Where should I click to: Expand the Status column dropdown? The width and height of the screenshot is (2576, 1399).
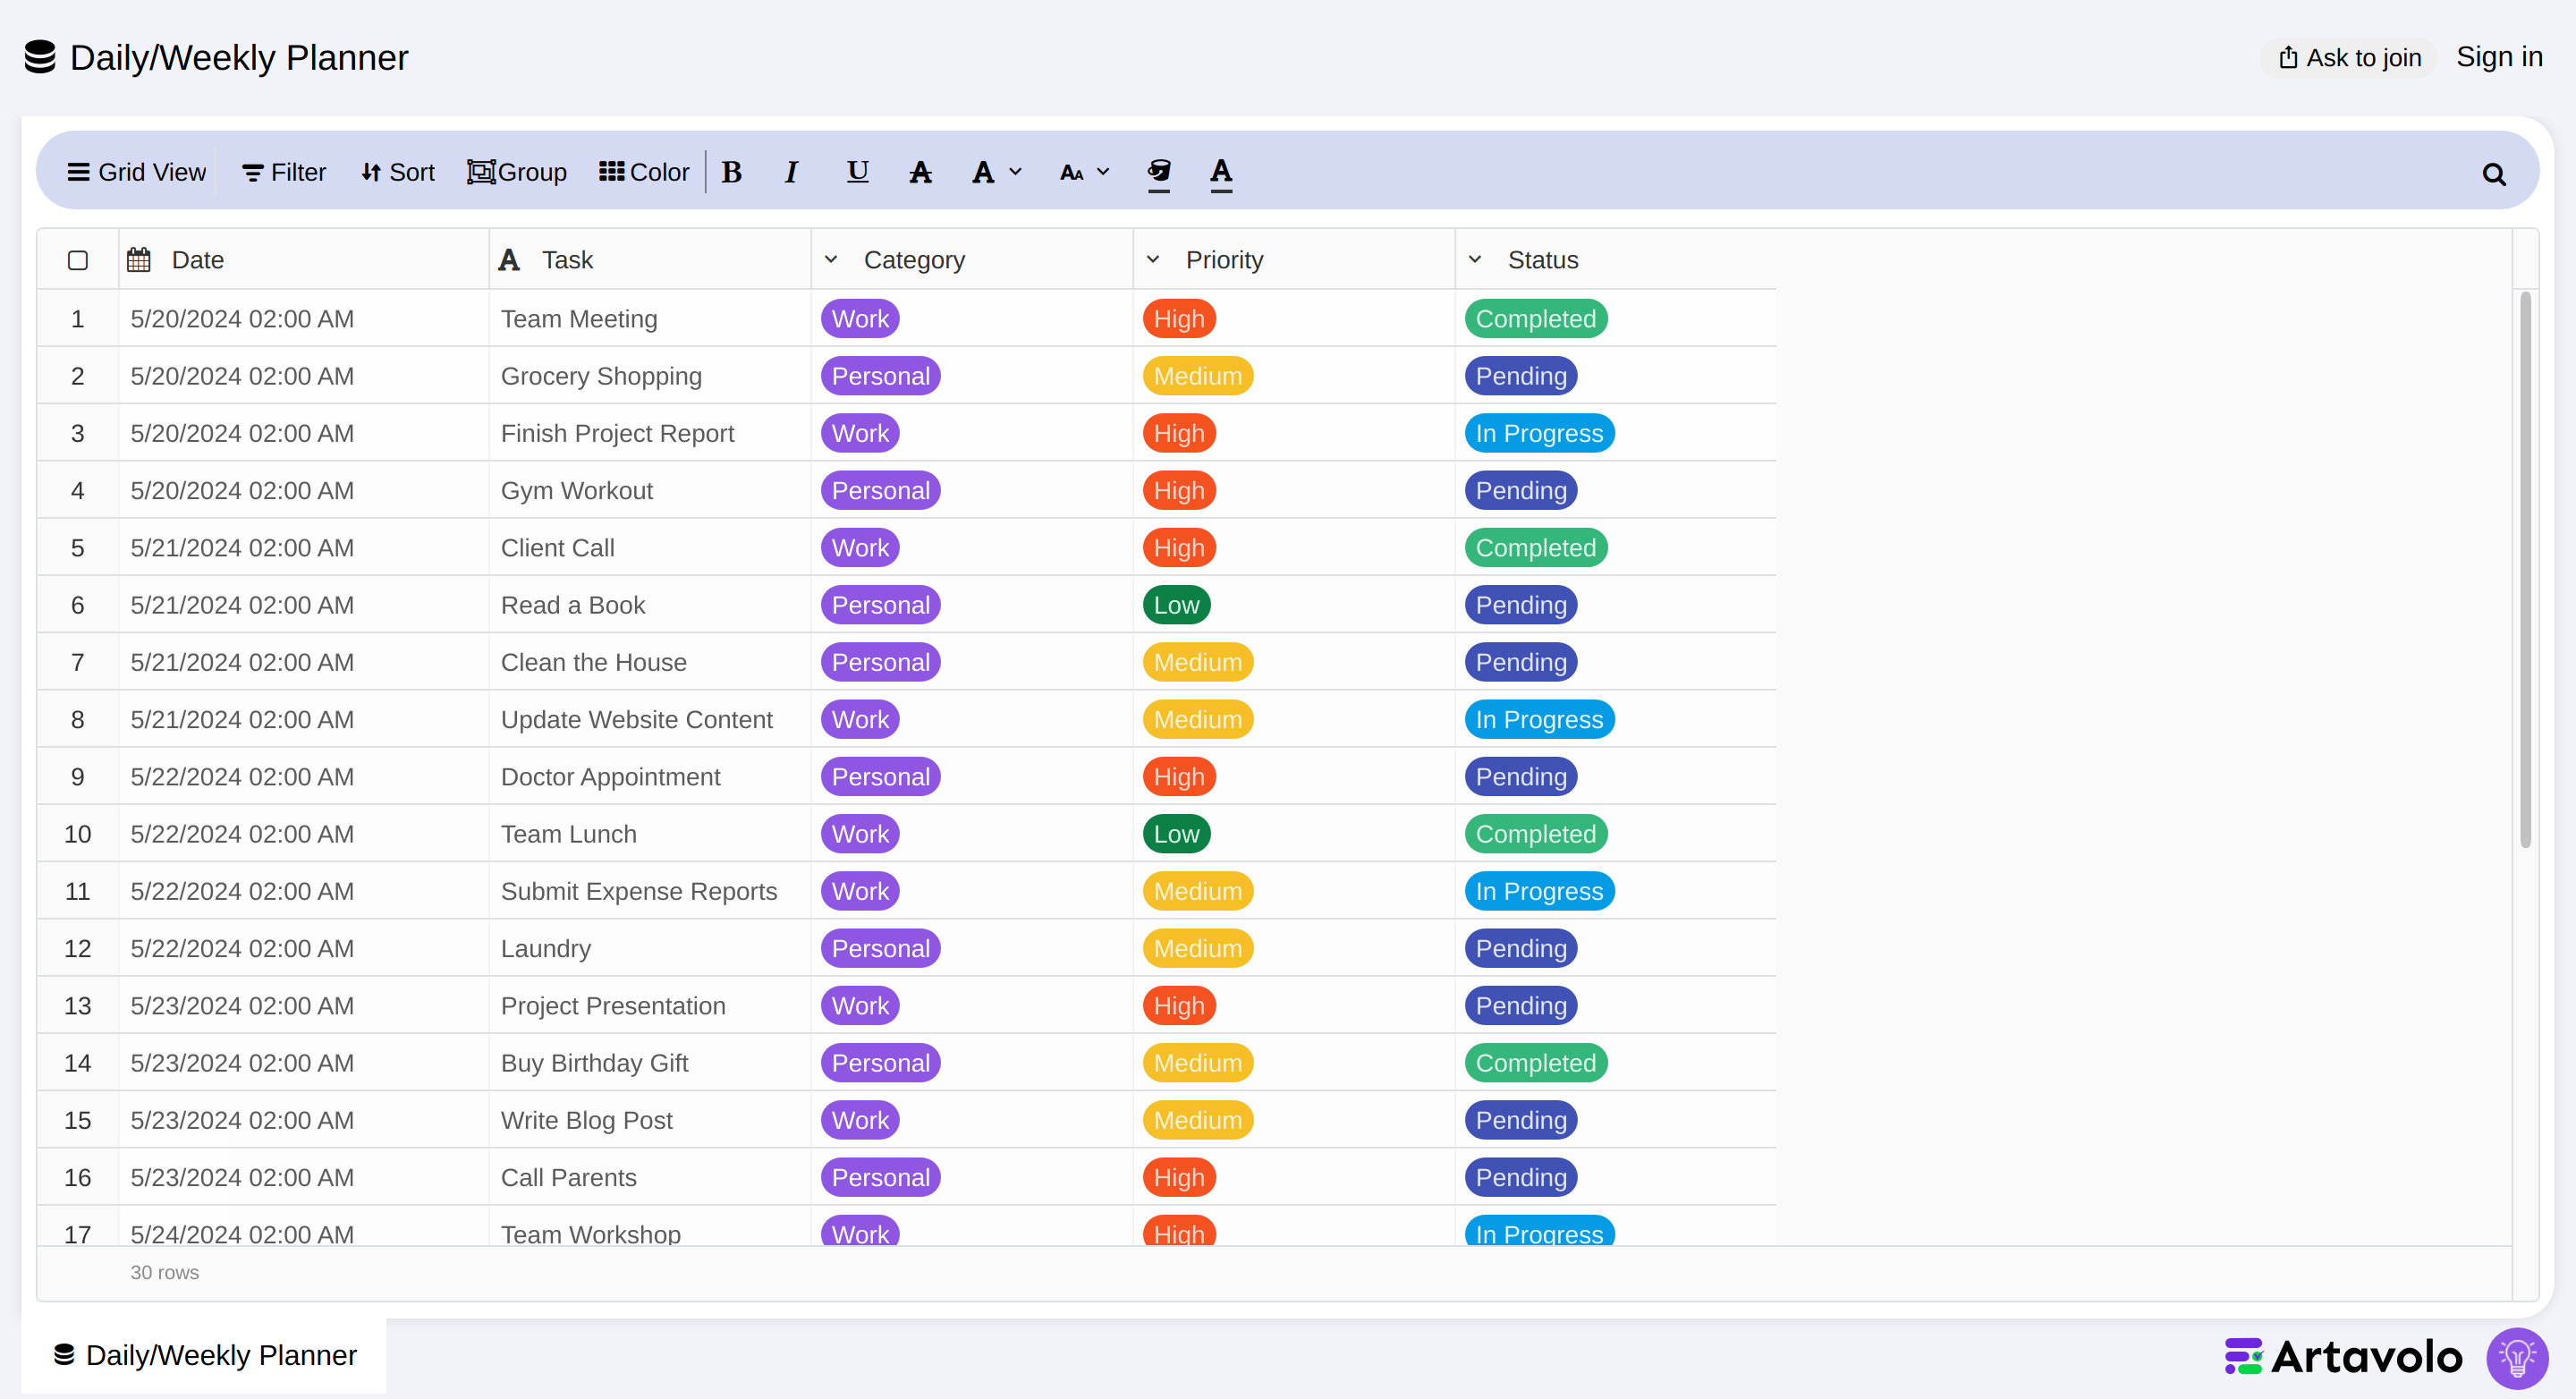click(x=1475, y=259)
